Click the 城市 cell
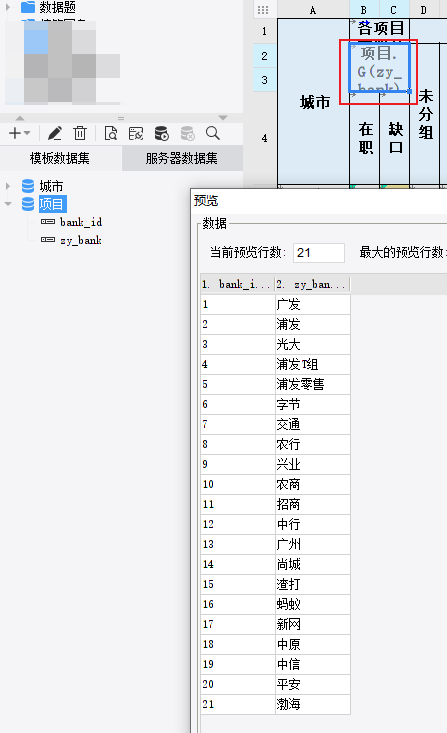Screen dimensions: 447x733 coord(314,101)
